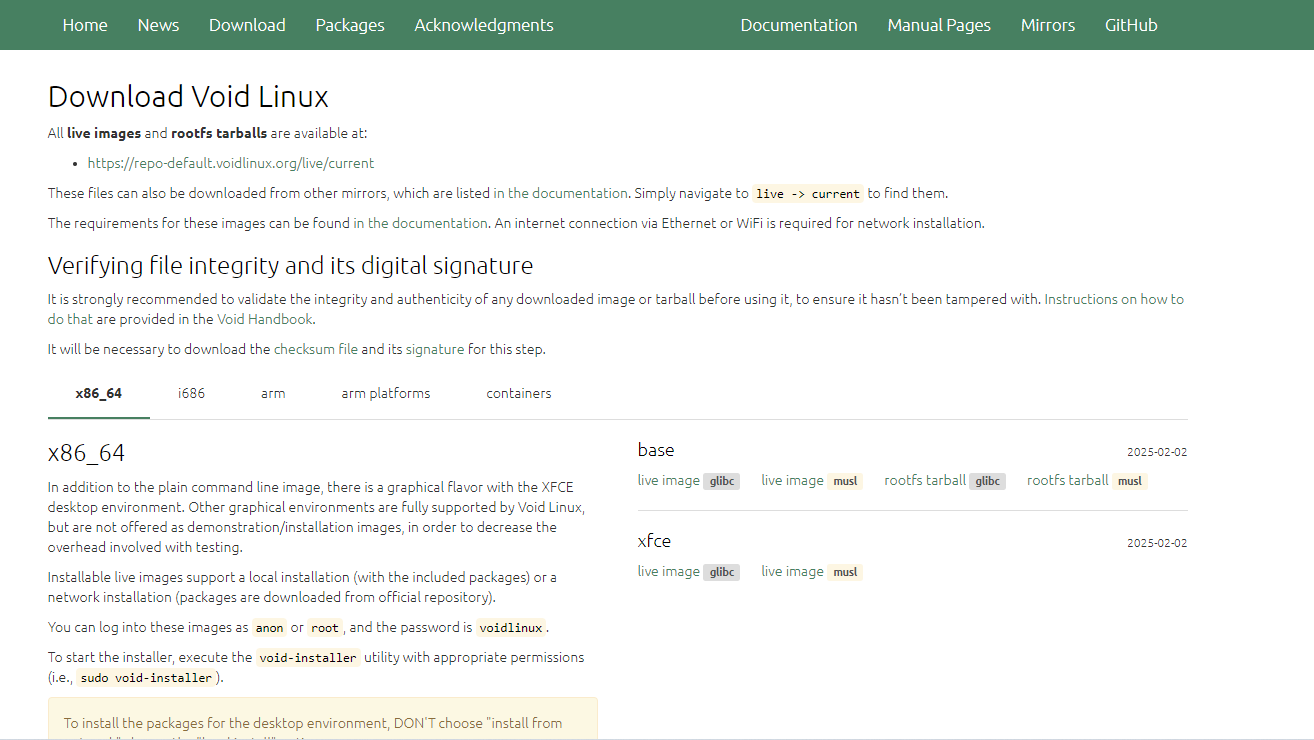Click the "anon" username code

[x=269, y=628]
